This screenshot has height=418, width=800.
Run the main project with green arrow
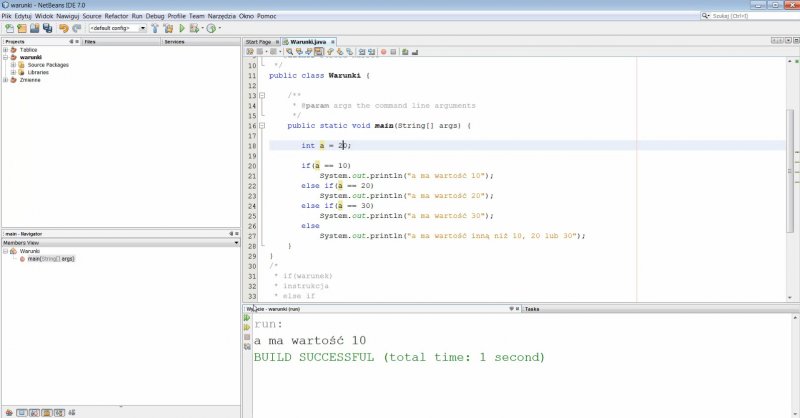point(182,28)
